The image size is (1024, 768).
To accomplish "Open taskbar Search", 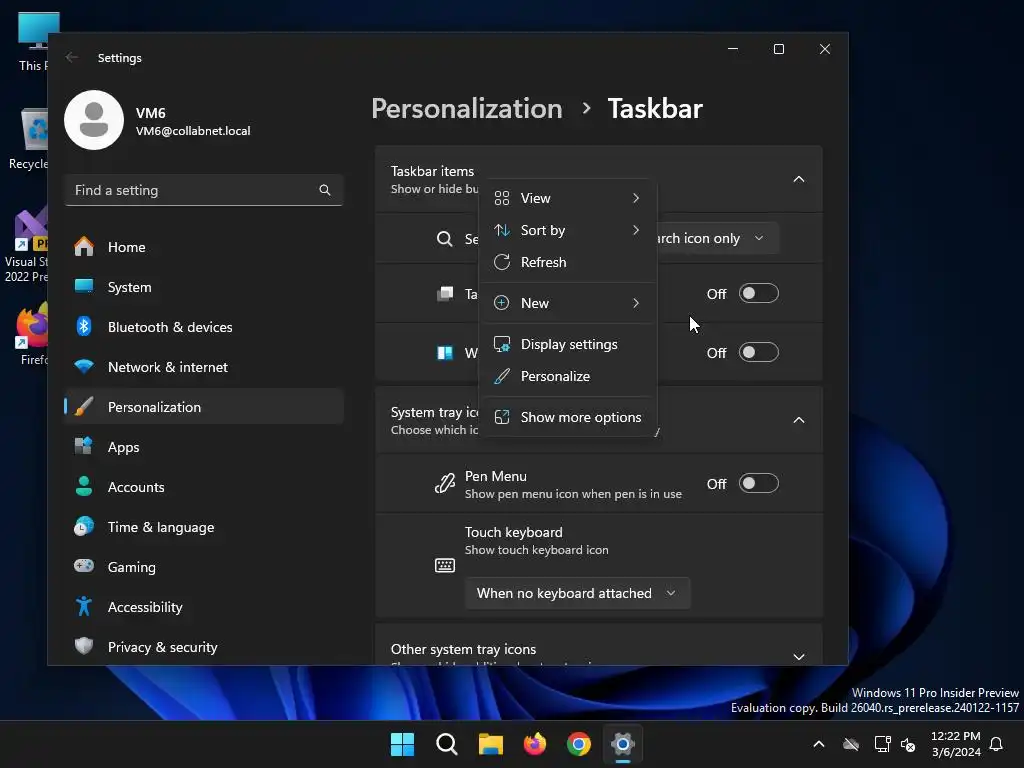I will [x=447, y=744].
